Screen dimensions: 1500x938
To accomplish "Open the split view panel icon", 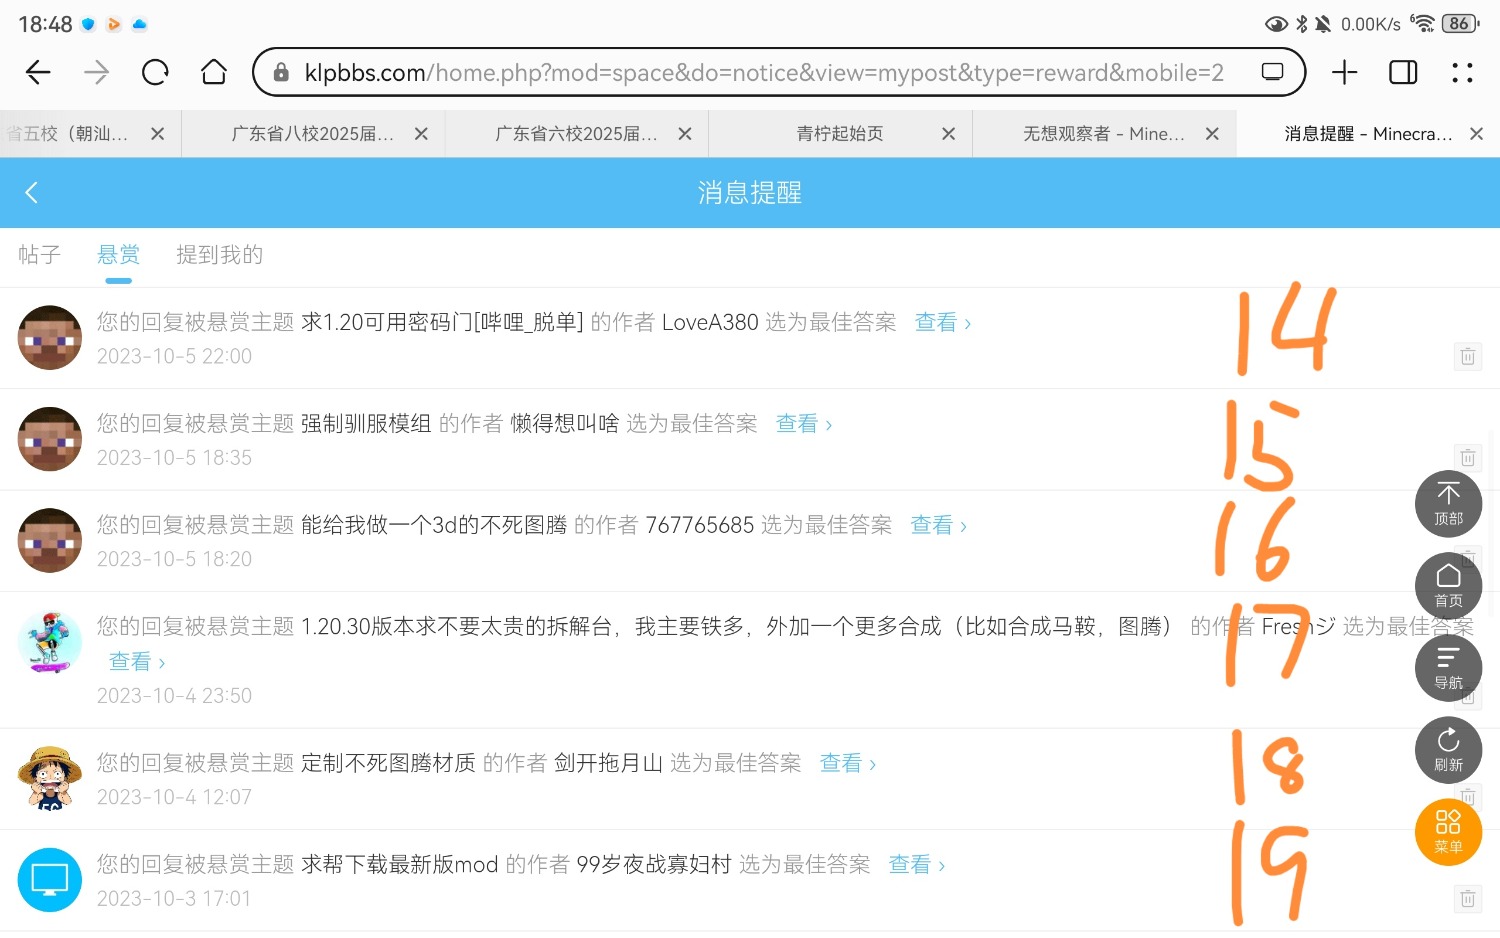I will (1403, 72).
